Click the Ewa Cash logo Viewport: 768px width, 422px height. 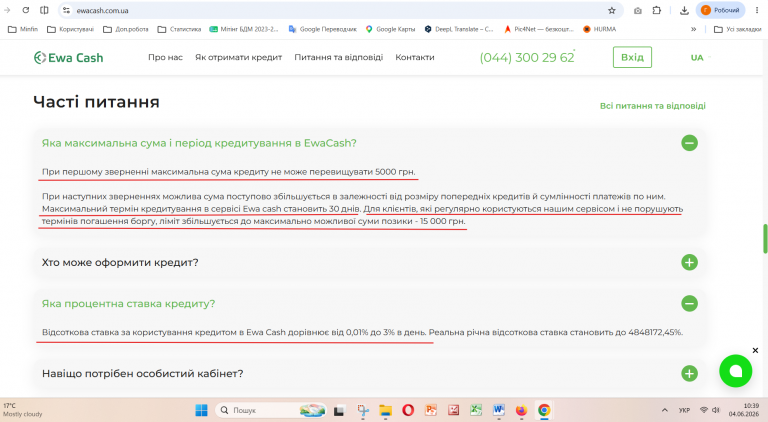(x=69, y=58)
